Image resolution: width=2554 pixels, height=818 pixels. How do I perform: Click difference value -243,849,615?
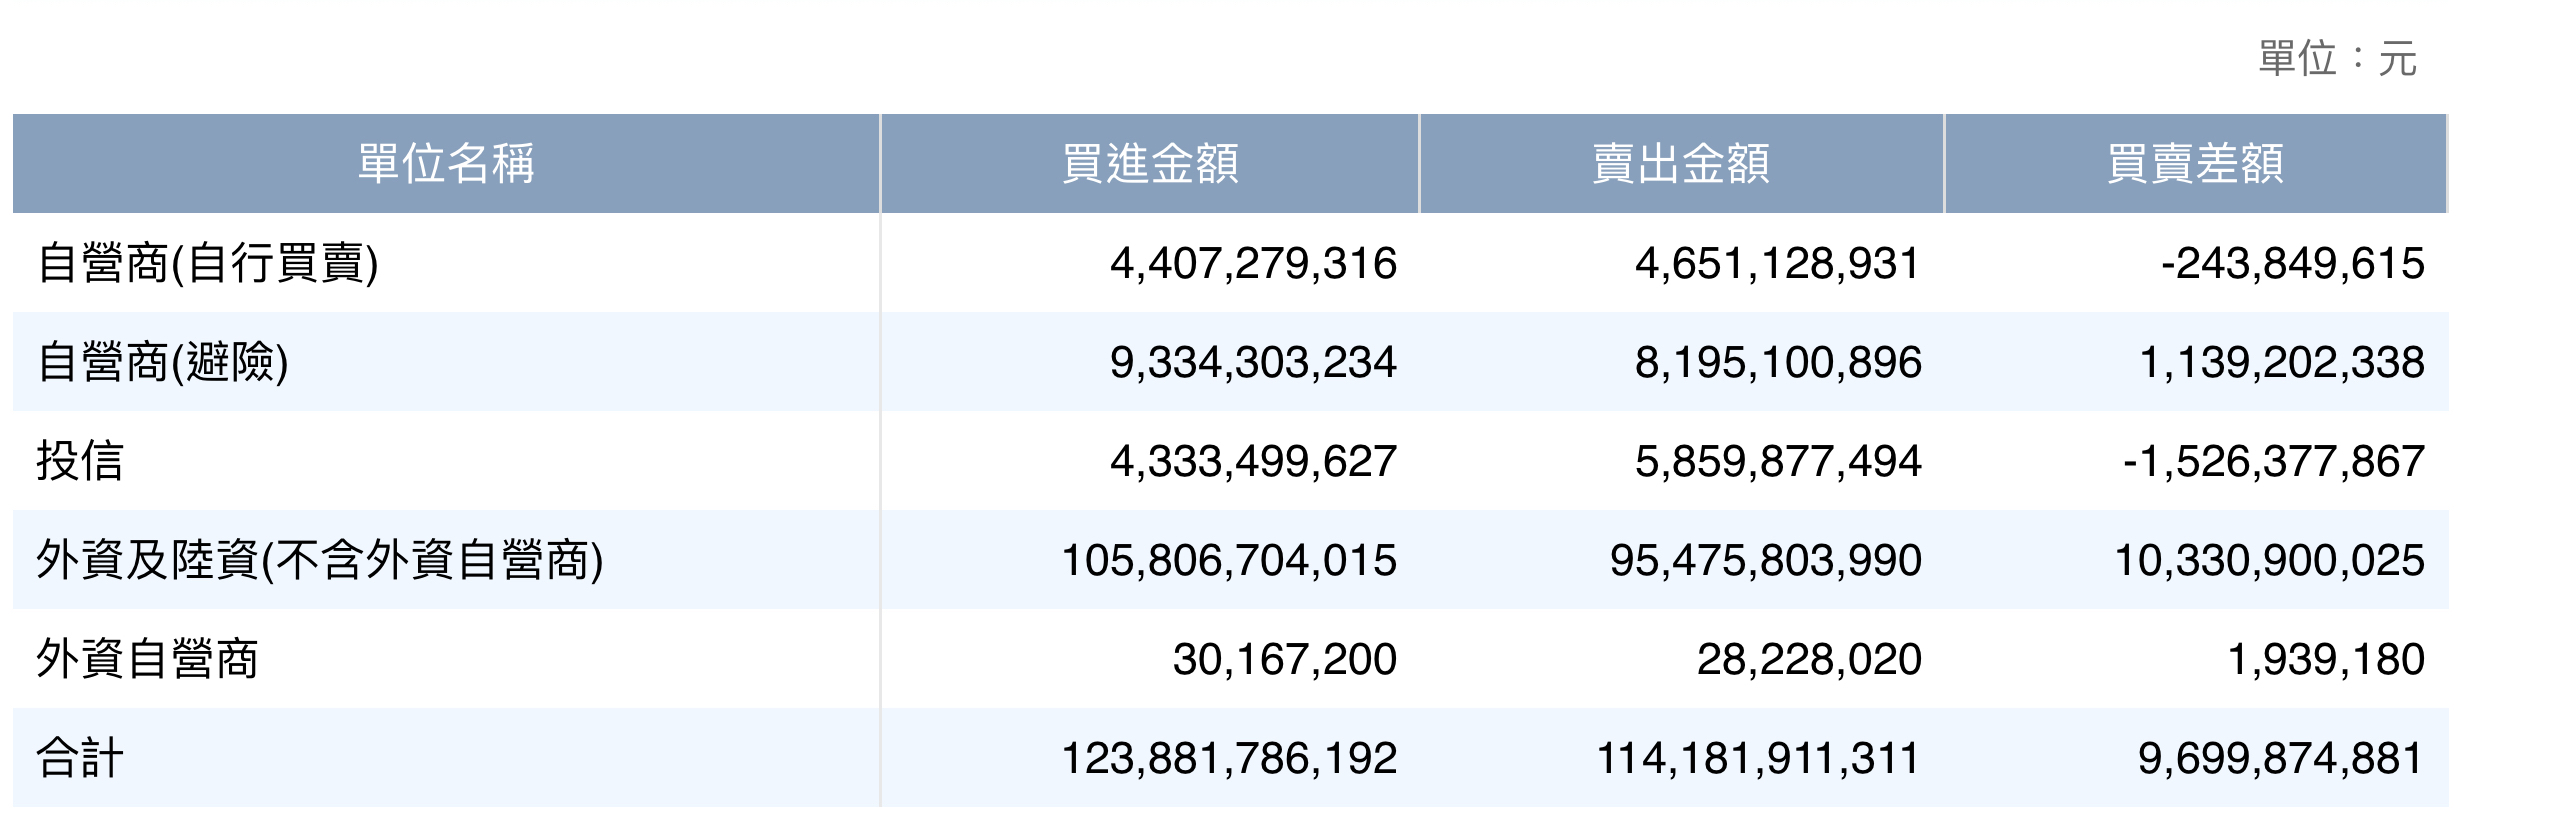pyautogui.click(x=2293, y=264)
